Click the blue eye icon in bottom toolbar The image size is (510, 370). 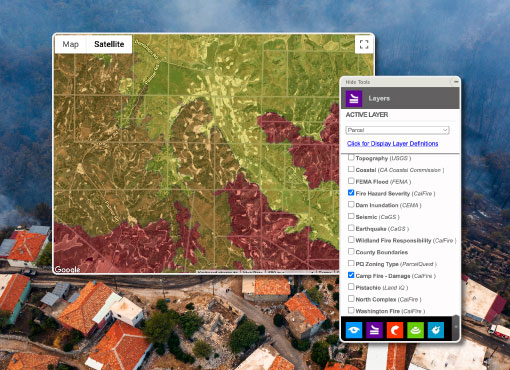click(354, 330)
